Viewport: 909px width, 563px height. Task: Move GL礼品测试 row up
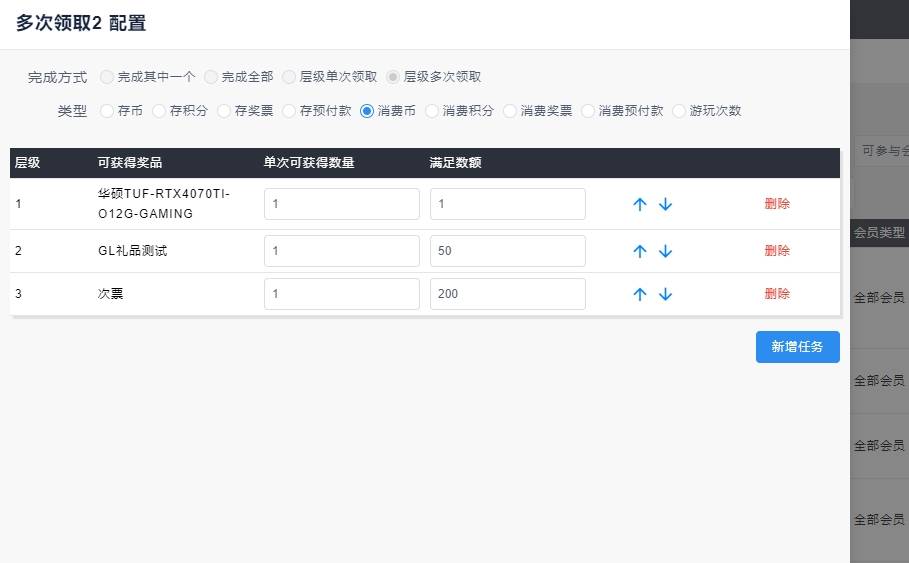[639, 251]
